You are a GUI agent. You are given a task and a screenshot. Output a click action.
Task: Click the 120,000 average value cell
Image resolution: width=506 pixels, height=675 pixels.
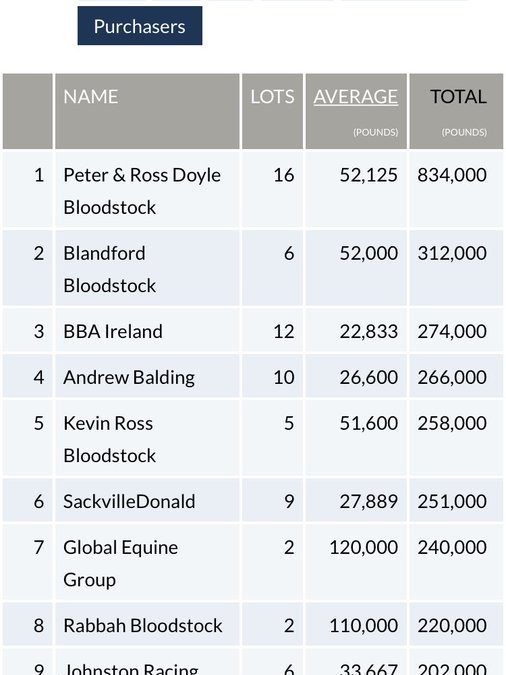coord(363,548)
